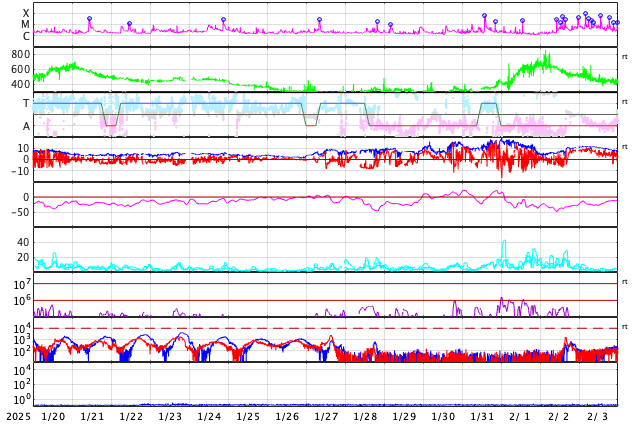Click the flare marker on 2/ 1
Screen dimensions: 634x424
(522, 20)
